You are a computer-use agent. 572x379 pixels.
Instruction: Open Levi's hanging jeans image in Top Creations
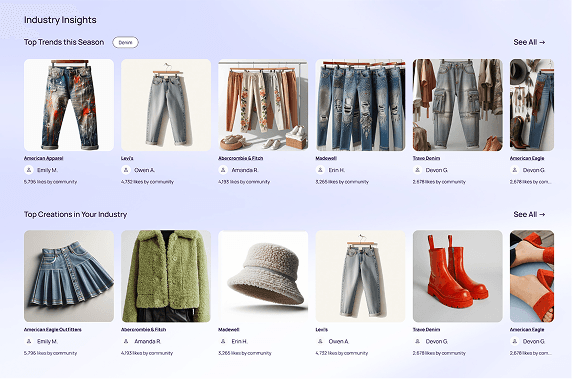click(x=360, y=276)
